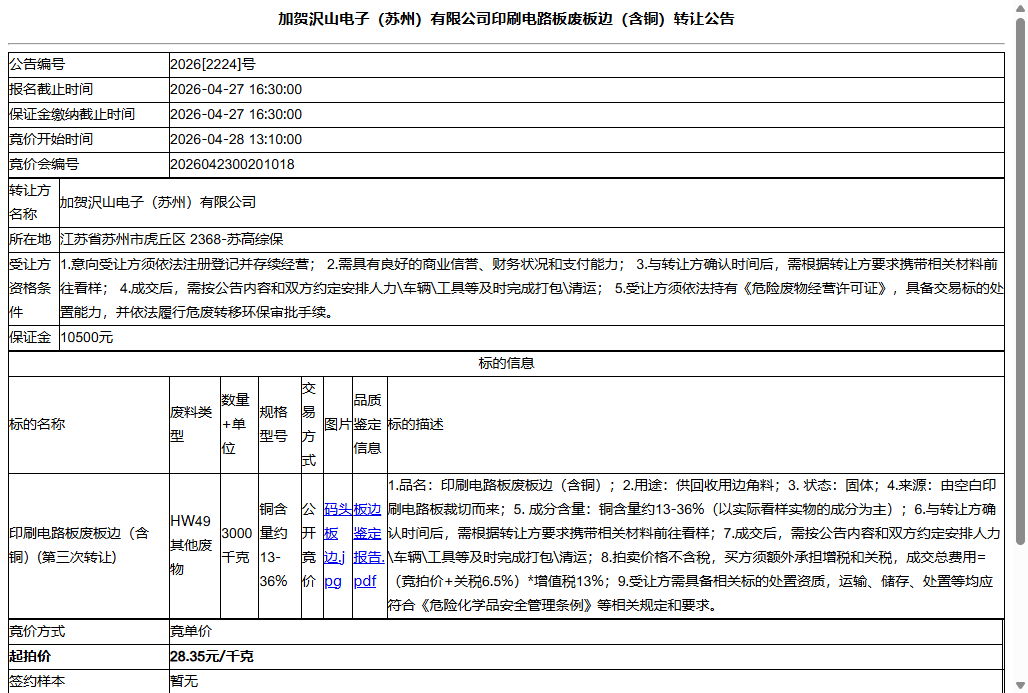The image size is (1028, 693).
Task: Click the 保证金 label
Action: pyautogui.click(x=30, y=338)
